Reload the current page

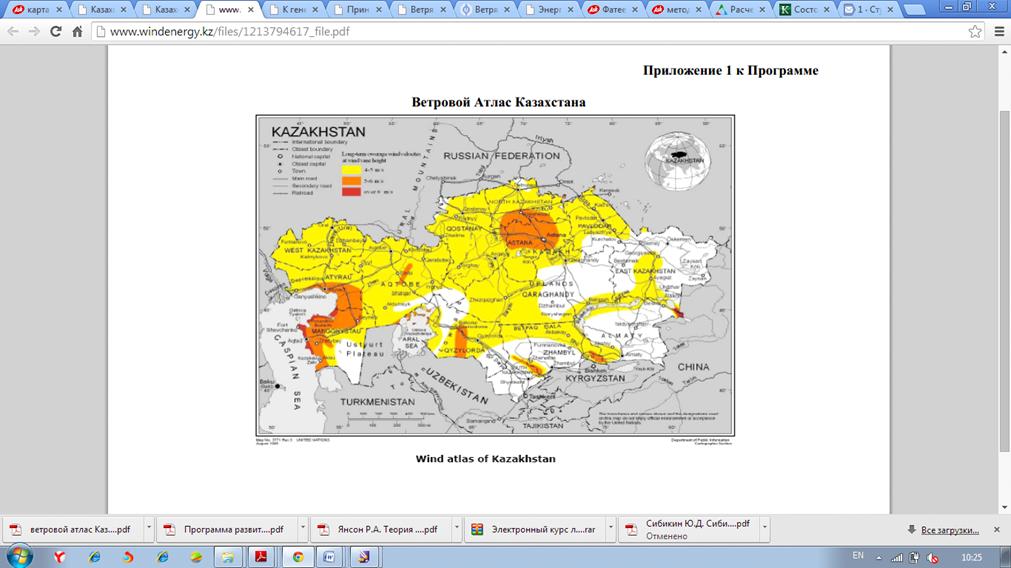pos(54,31)
